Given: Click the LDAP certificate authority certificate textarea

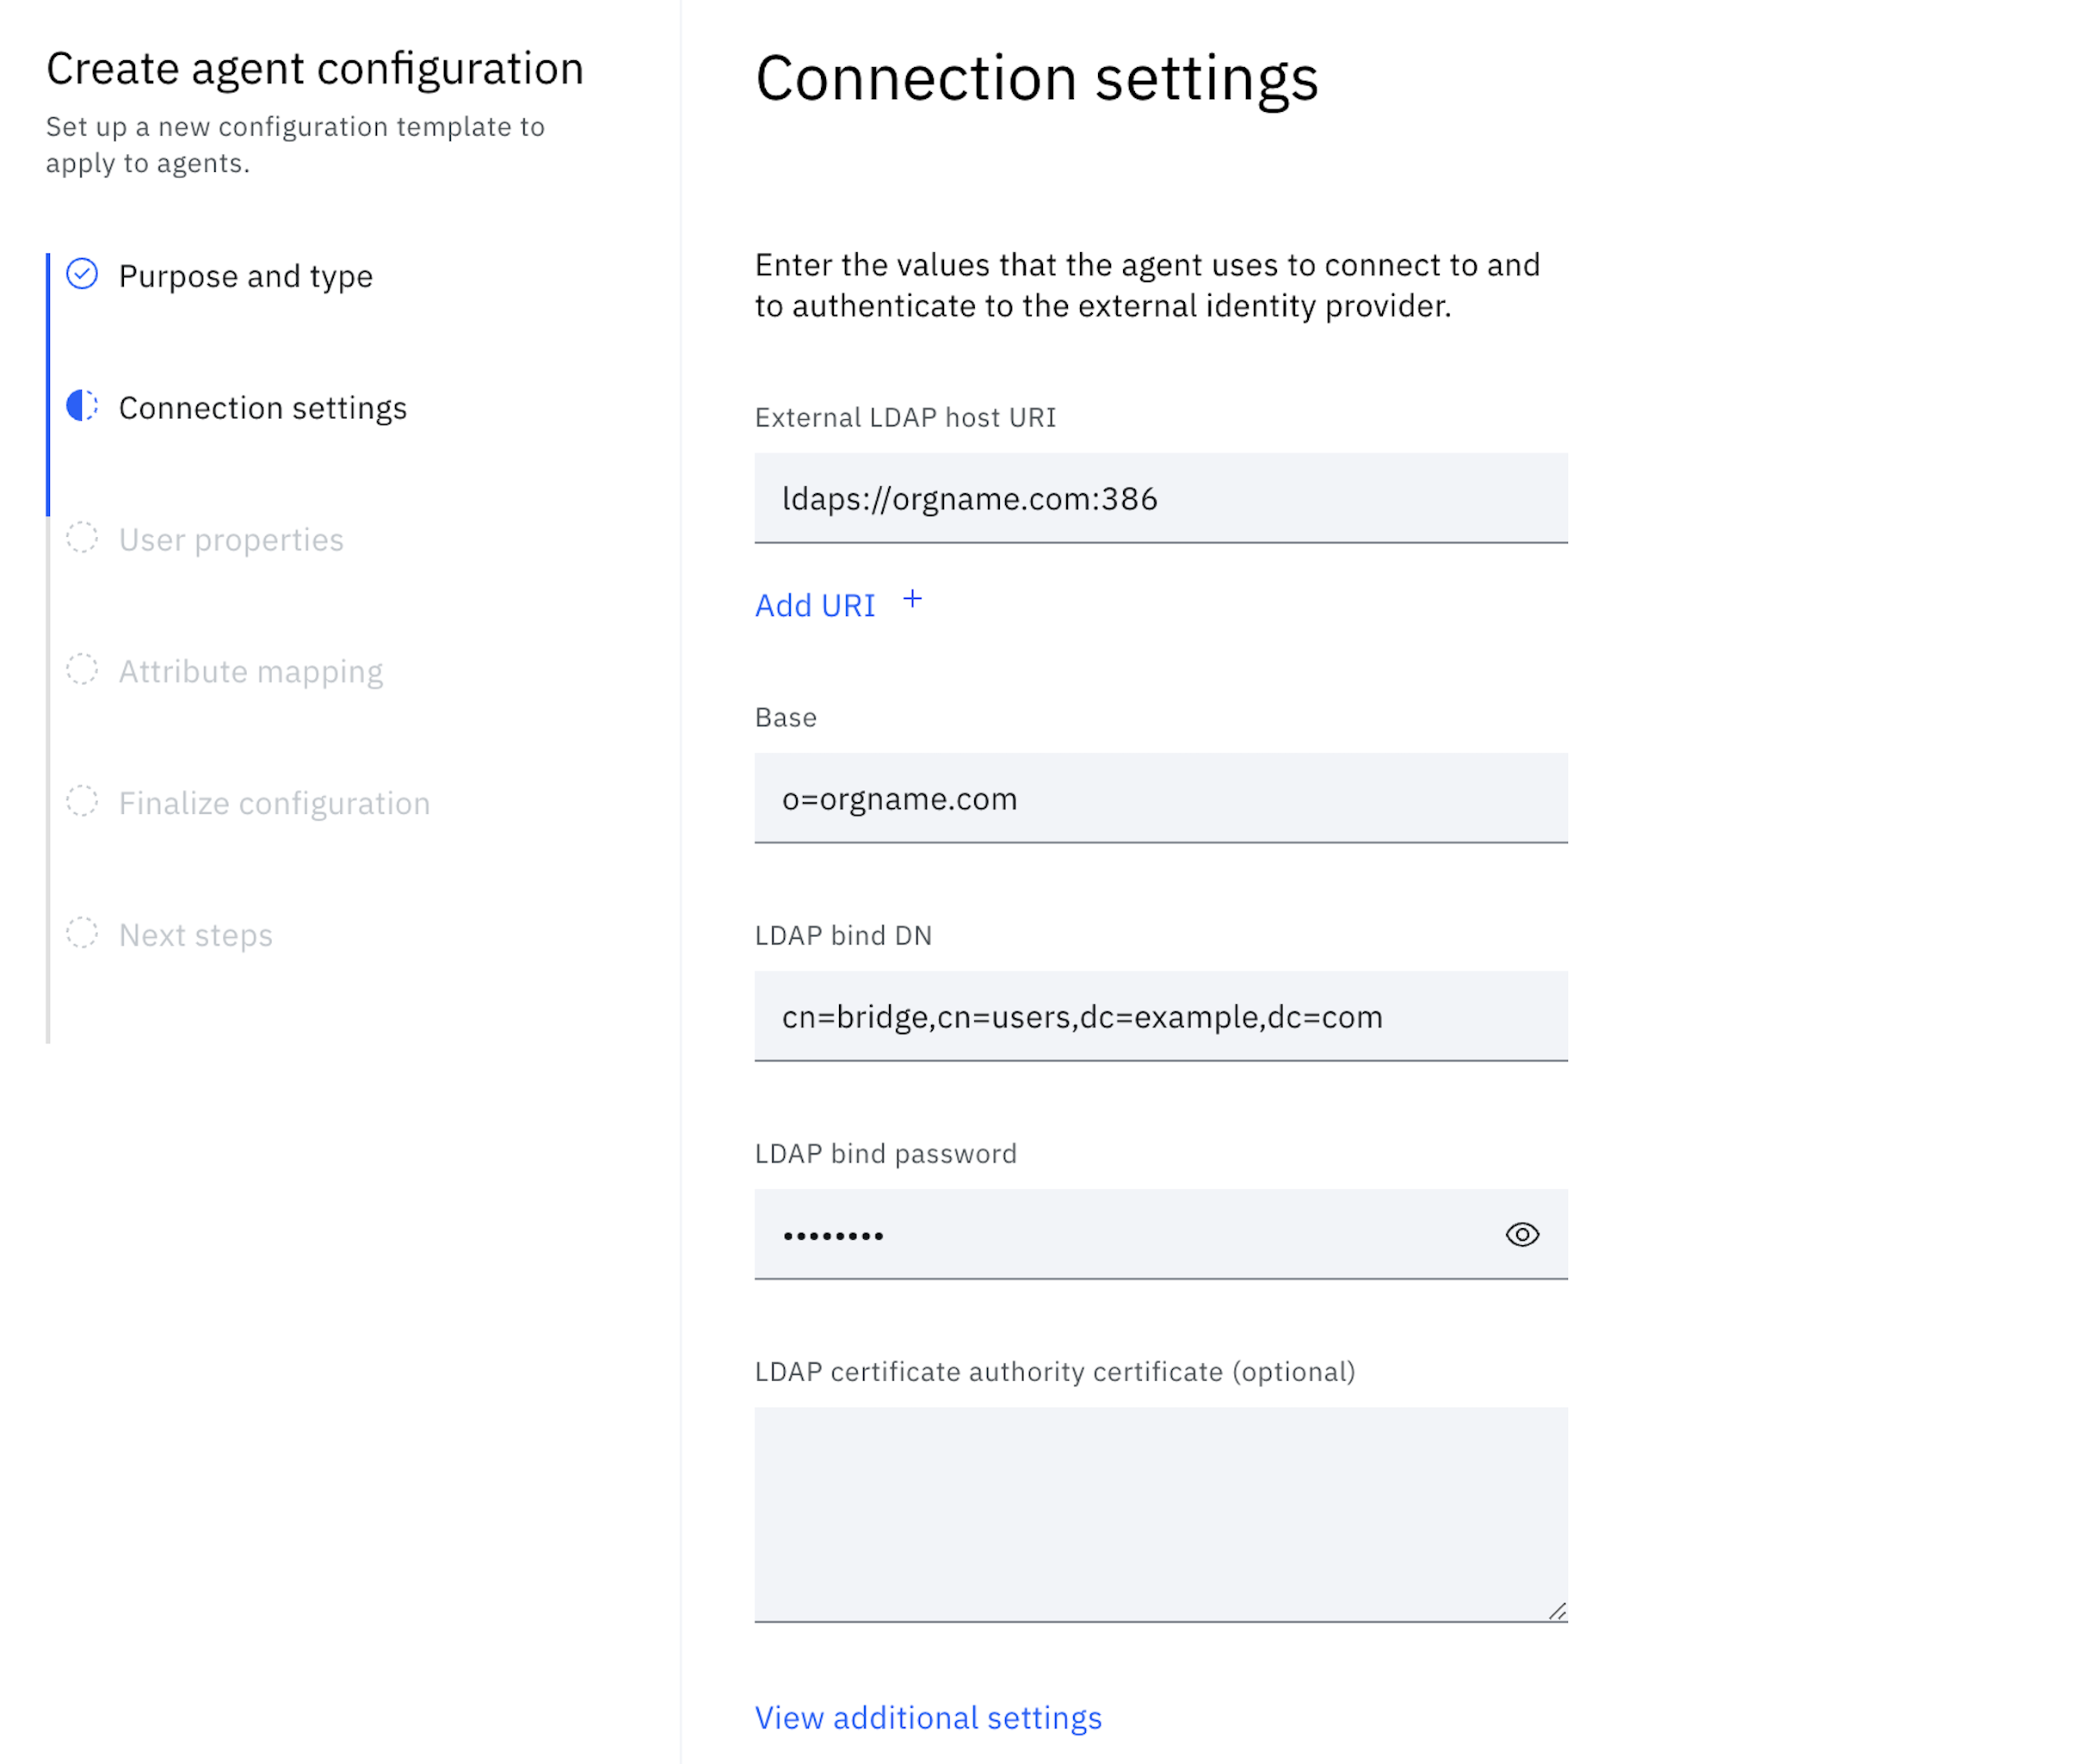Looking at the screenshot, I should coord(1160,1512).
